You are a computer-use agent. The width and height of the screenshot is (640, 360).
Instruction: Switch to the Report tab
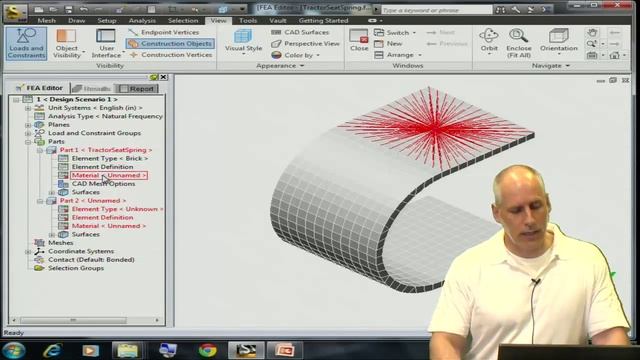pyautogui.click(x=138, y=89)
